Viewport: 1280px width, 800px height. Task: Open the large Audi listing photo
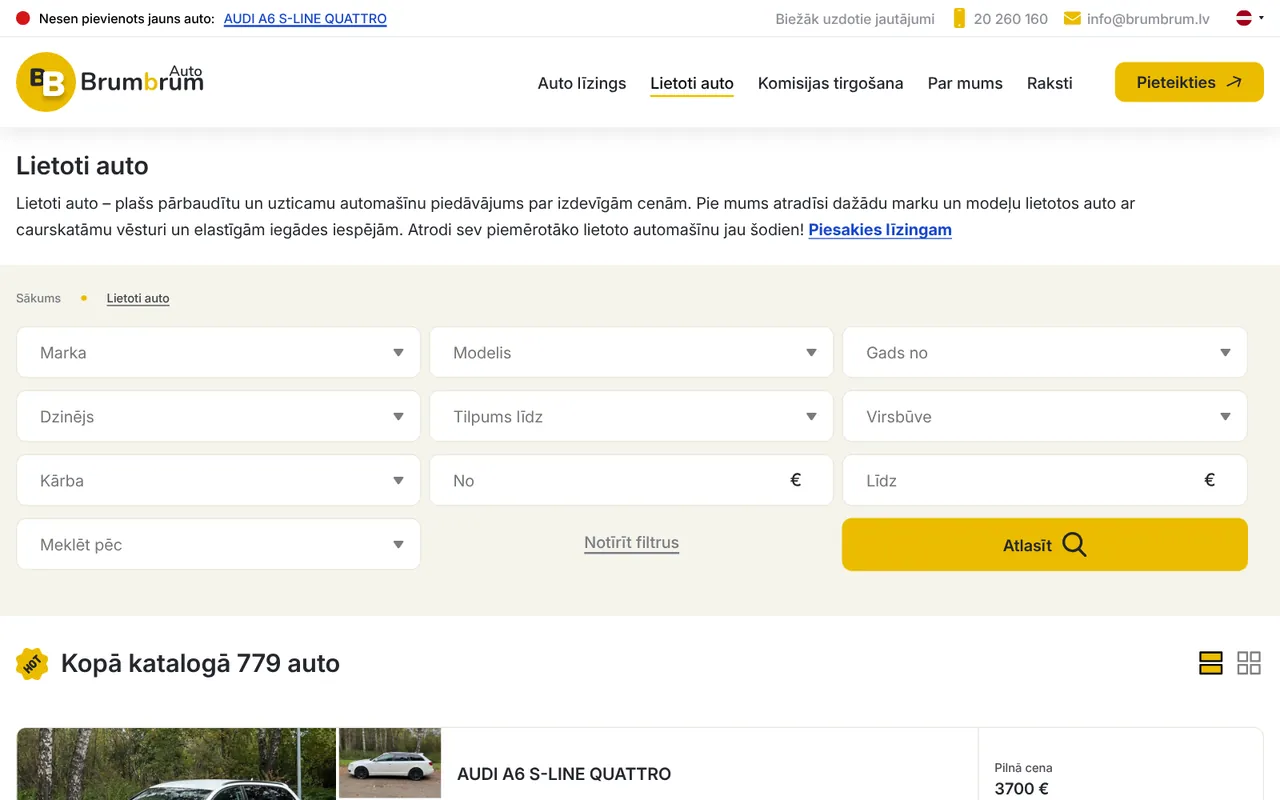point(176,764)
